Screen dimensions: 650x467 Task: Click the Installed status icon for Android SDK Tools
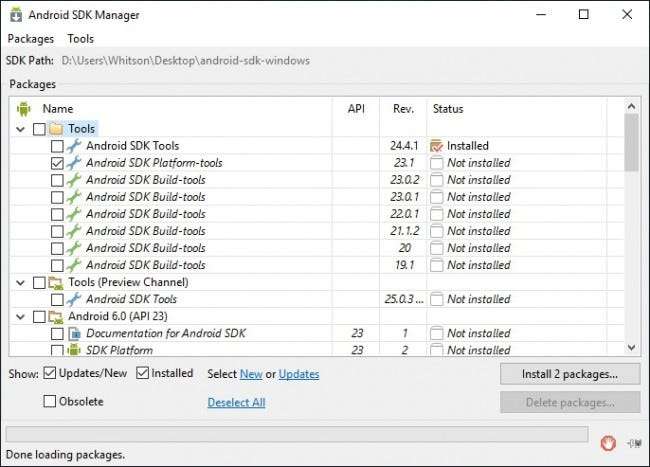[x=435, y=146]
